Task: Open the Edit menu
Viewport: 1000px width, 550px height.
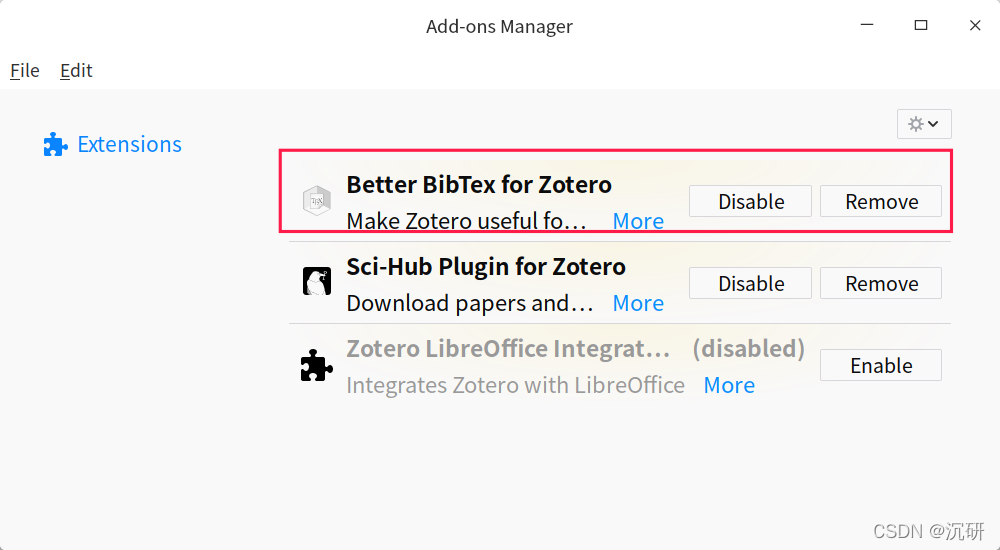Action: pos(76,70)
